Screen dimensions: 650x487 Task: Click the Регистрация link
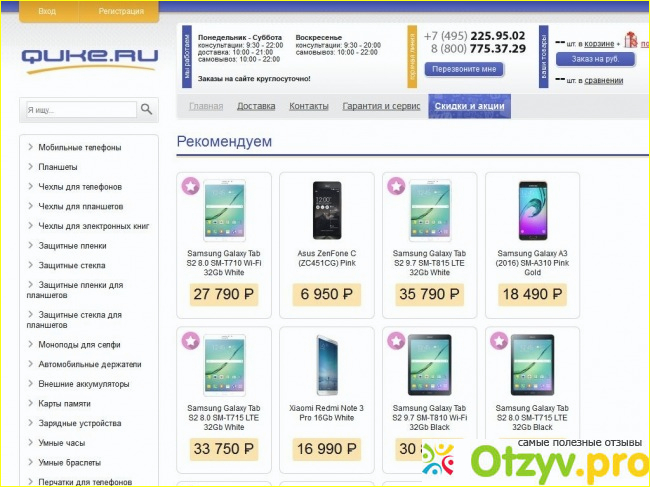point(121,12)
